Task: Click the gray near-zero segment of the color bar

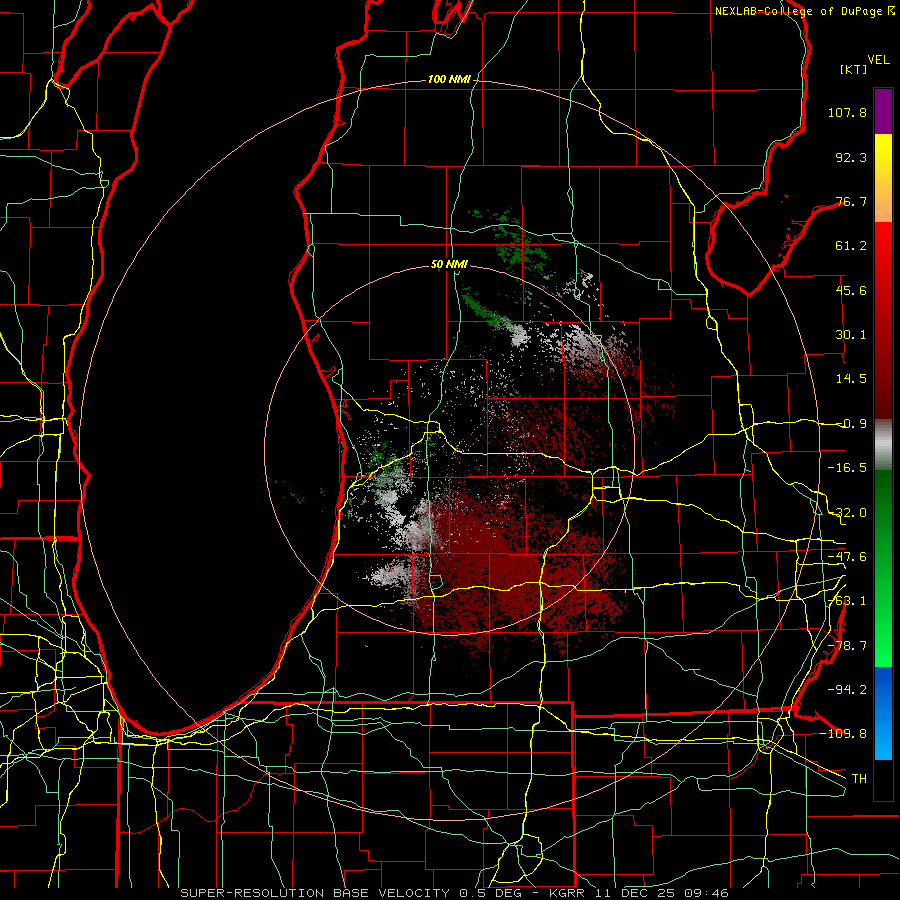Action: coord(883,445)
